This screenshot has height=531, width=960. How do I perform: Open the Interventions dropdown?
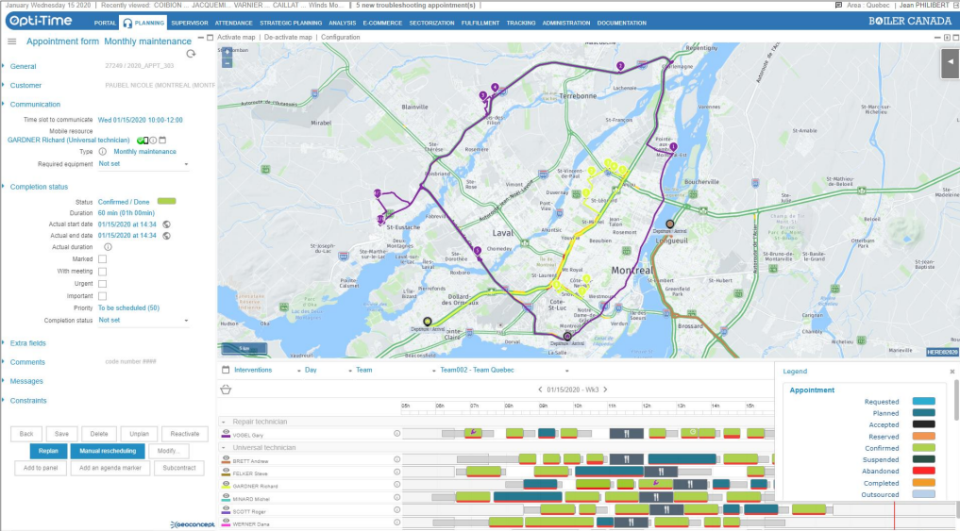(x=268, y=370)
